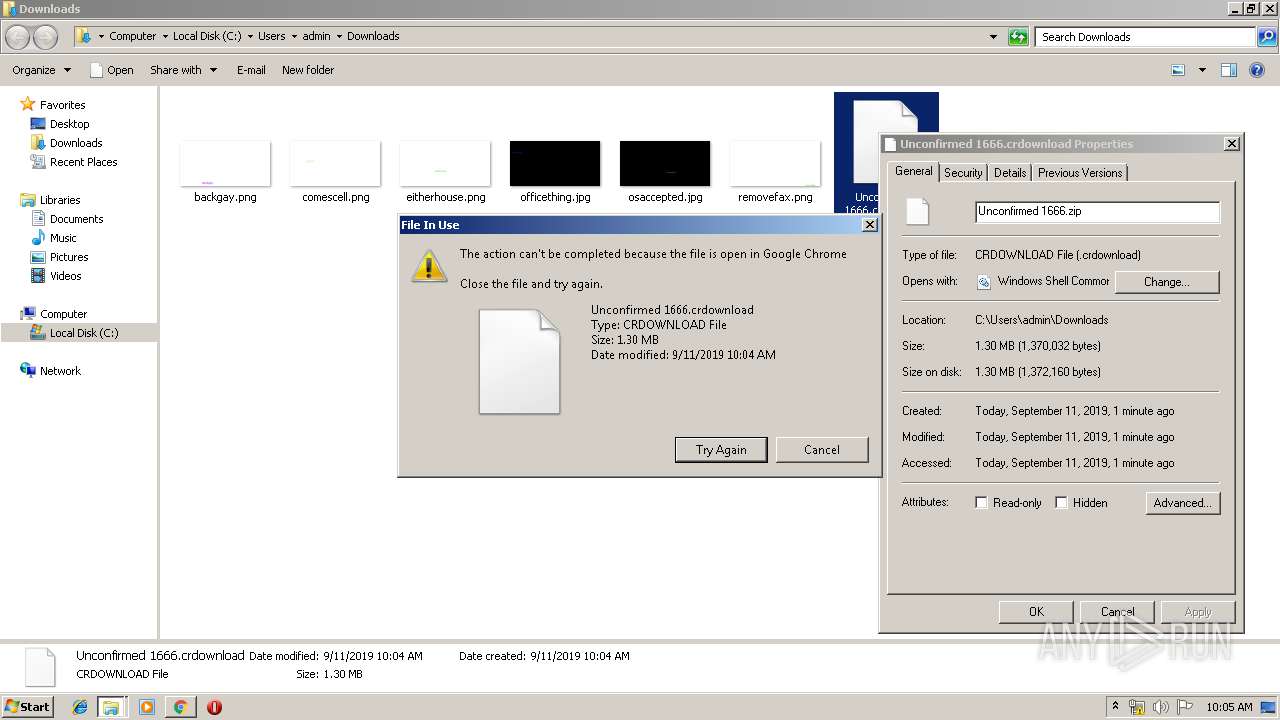Select Desktop under Favorites
Viewport: 1280px width, 720px height.
(x=69, y=124)
